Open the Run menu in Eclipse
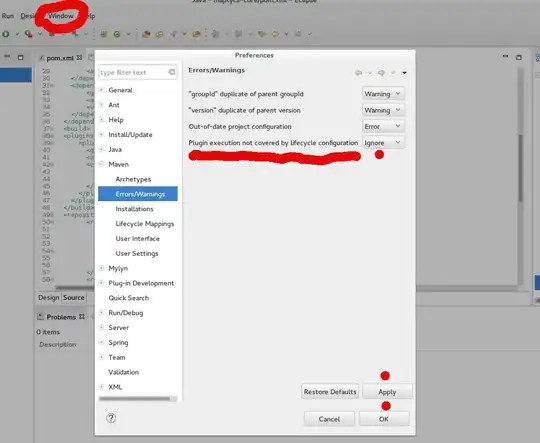Viewport: 540px width, 443px height. (8, 16)
